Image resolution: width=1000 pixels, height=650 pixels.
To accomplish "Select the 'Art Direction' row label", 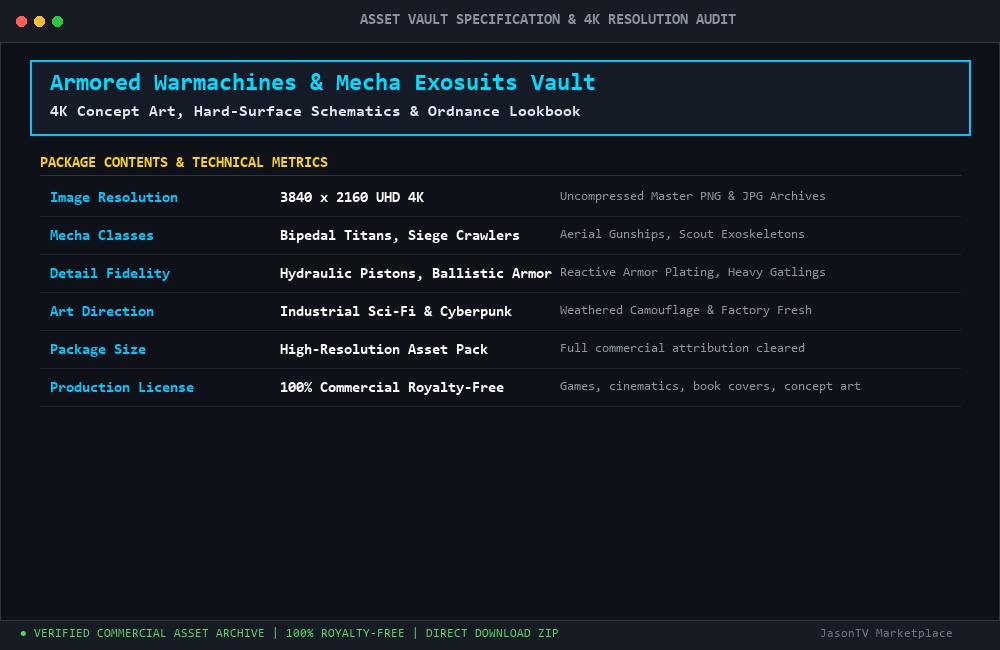I will [101, 311].
